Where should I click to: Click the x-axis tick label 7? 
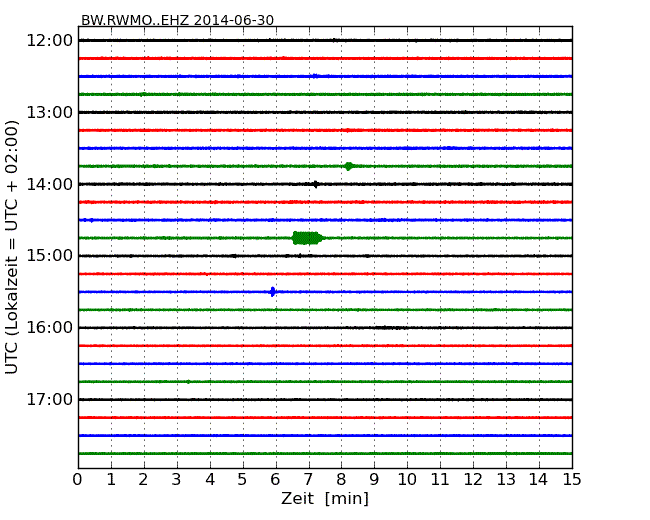tap(308, 480)
